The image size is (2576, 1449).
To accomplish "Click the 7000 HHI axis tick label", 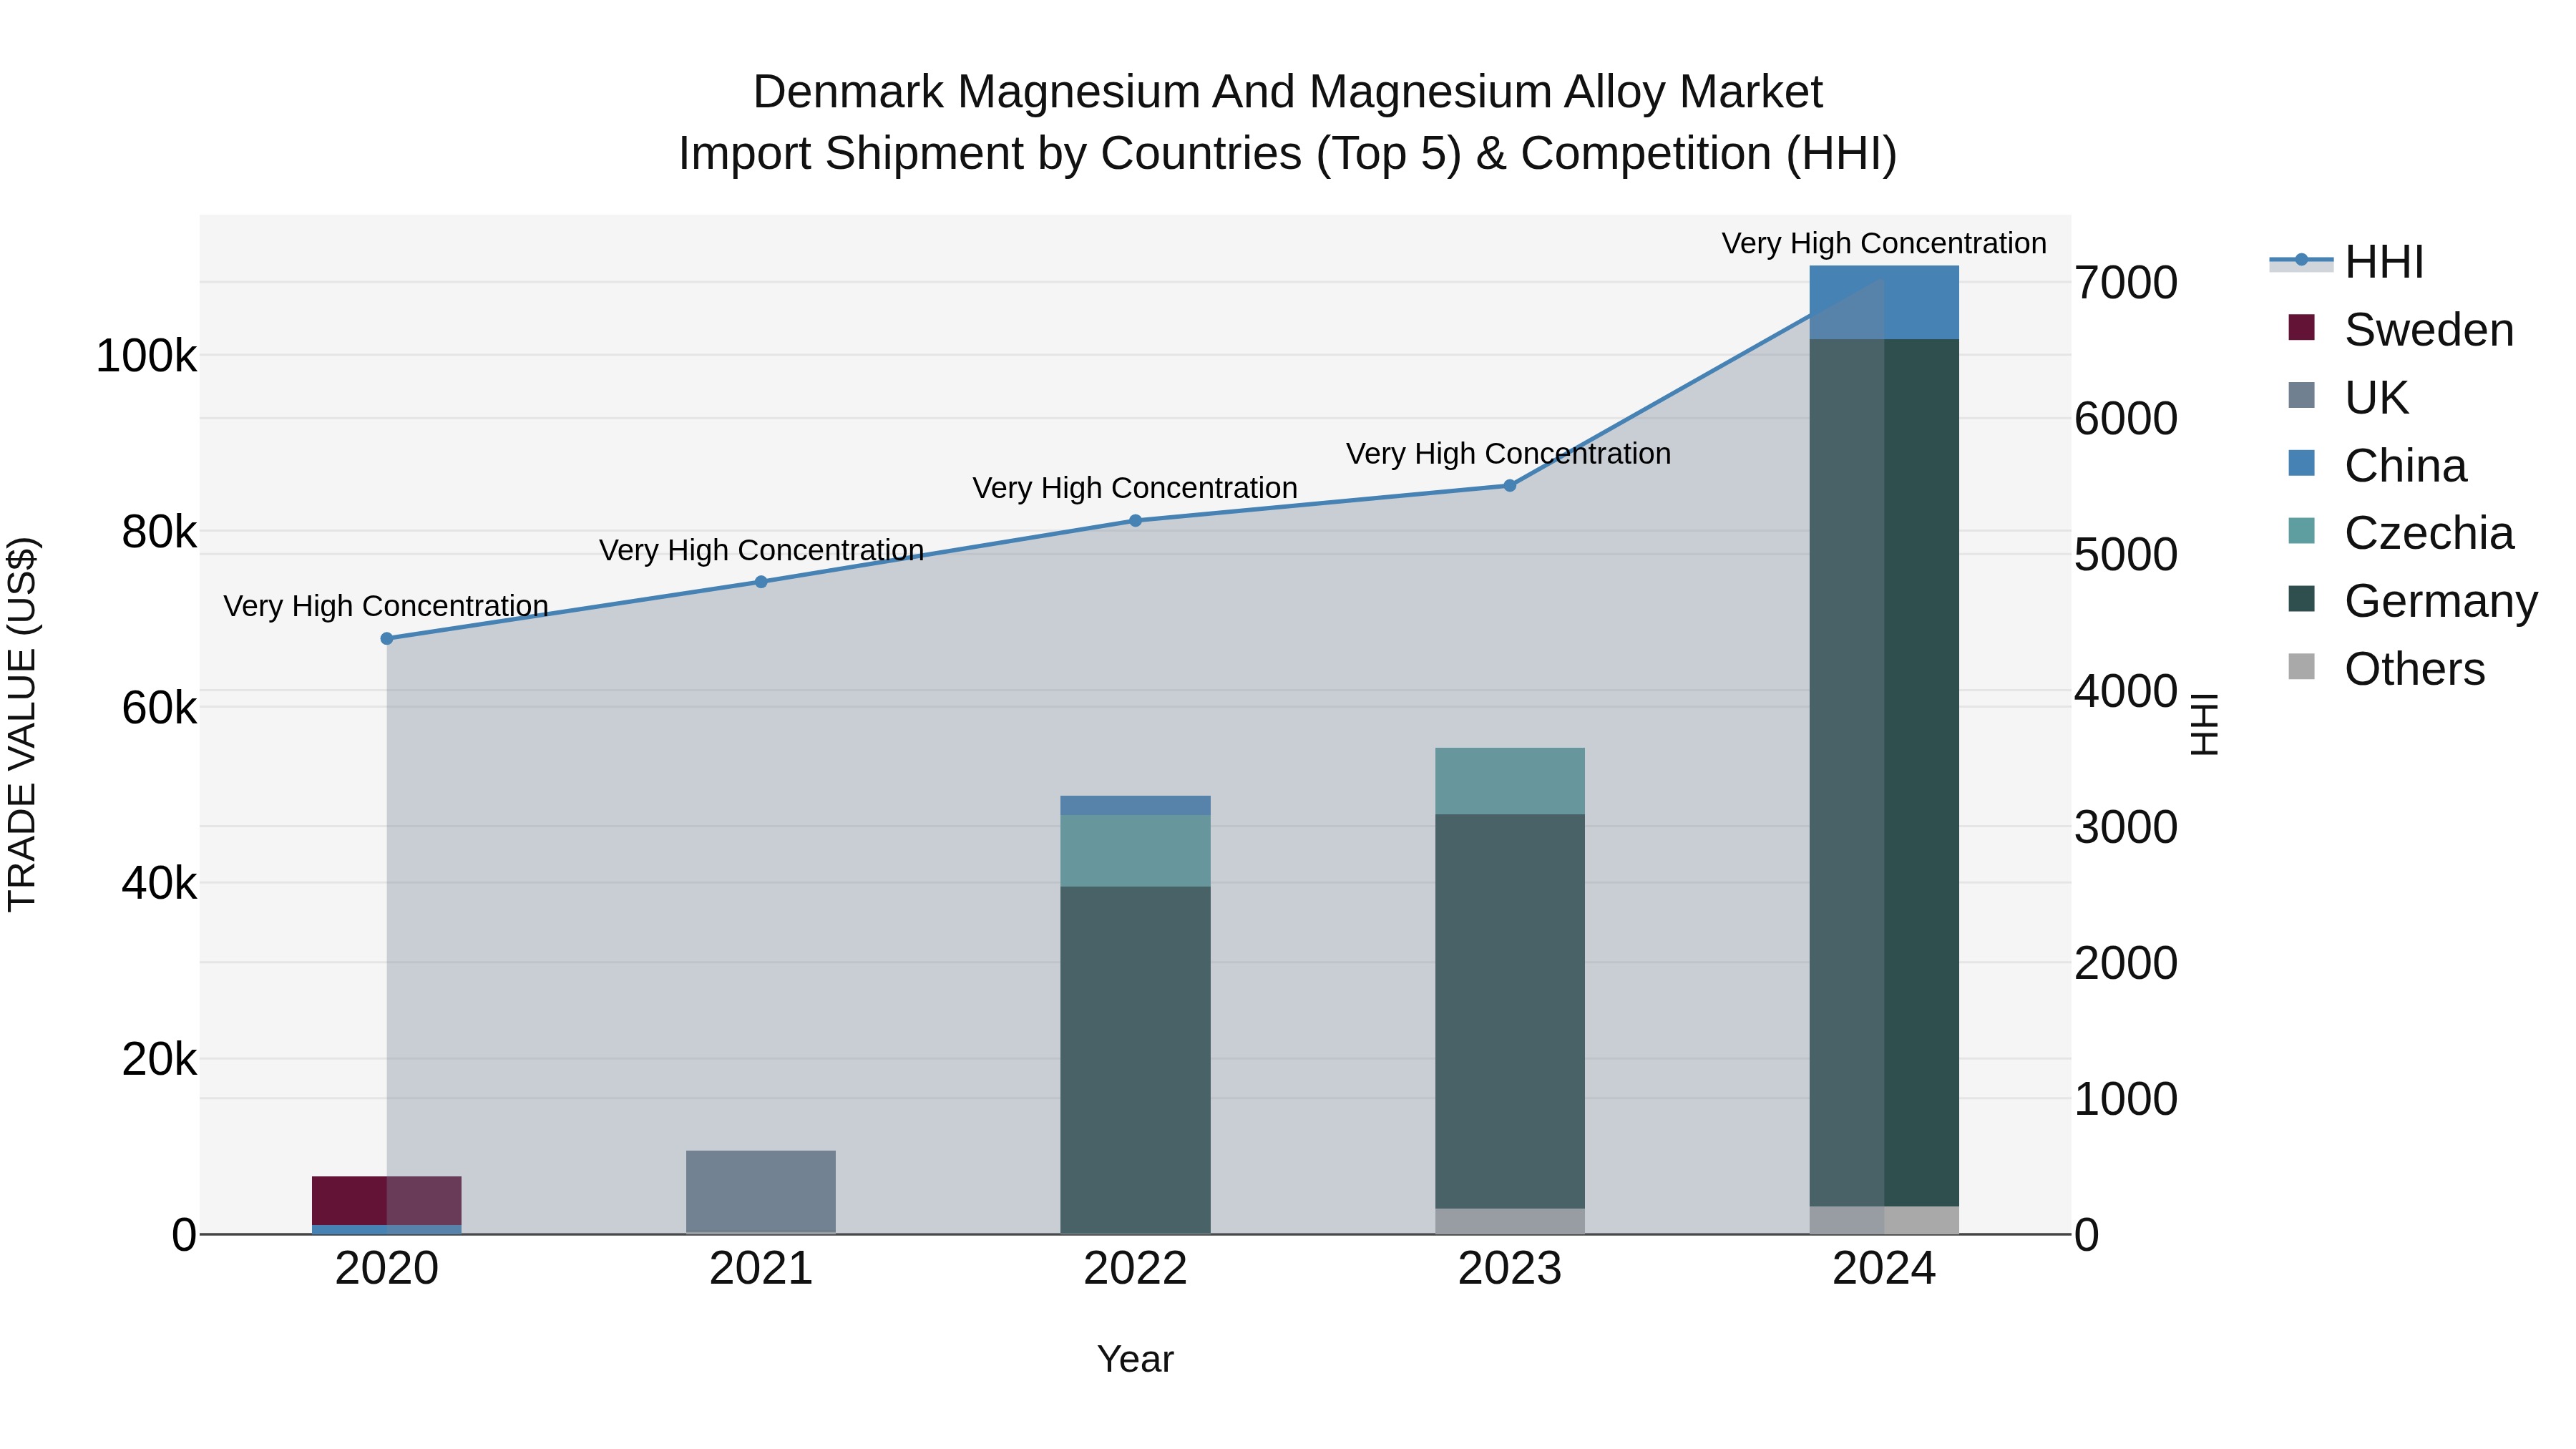I will pyautogui.click(x=2126, y=283).
